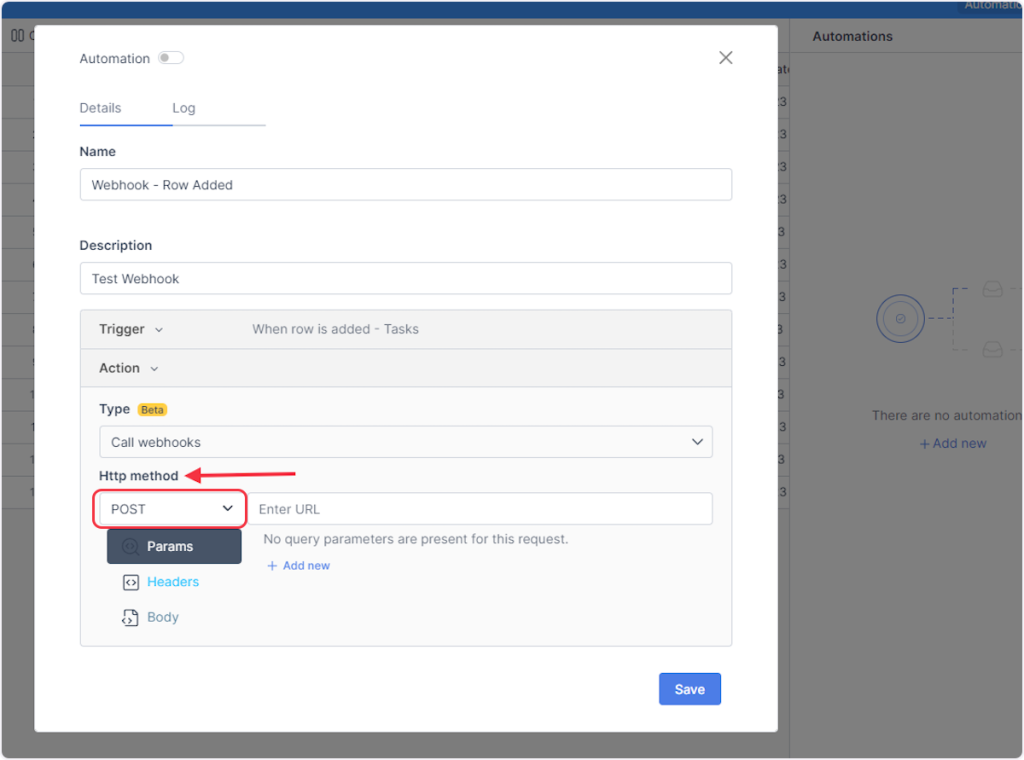The height and width of the screenshot is (760, 1024).
Task: Expand the Trigger section chevron
Action: tap(159, 330)
